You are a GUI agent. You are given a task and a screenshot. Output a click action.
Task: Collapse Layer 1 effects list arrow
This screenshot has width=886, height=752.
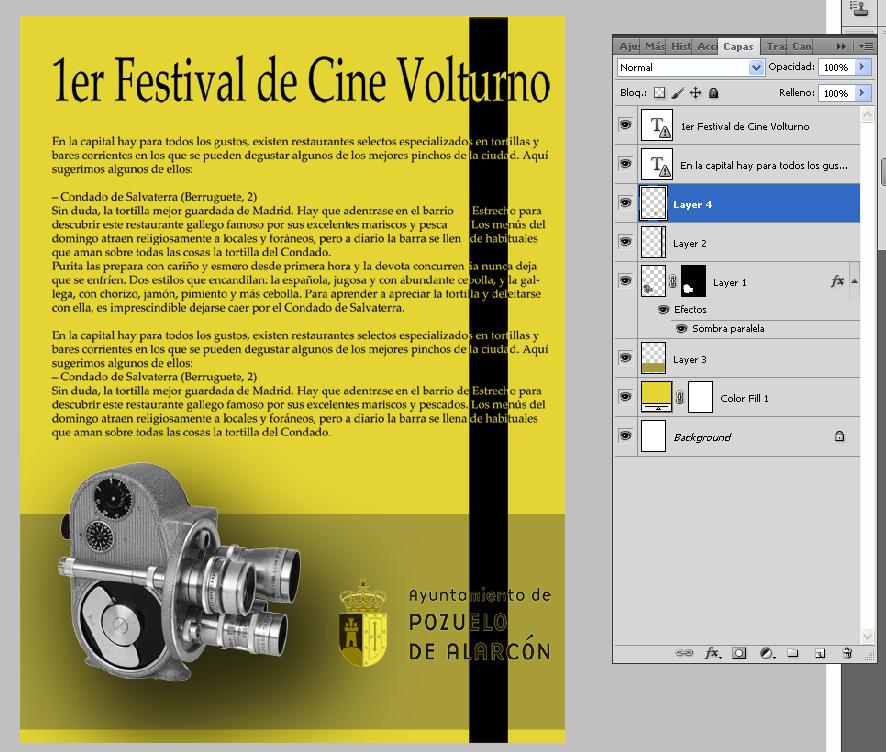(x=853, y=282)
